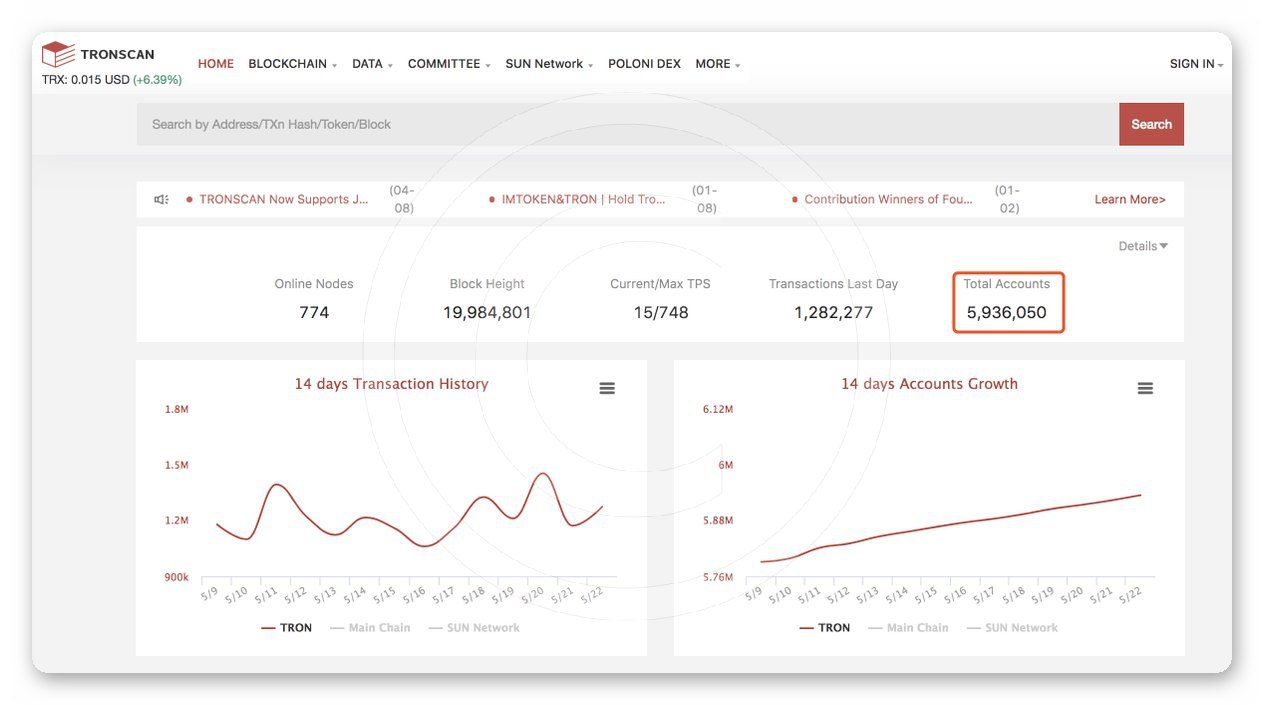Click the TRONSCAN logo icon
This screenshot has width=1264, height=705.
pos(58,54)
